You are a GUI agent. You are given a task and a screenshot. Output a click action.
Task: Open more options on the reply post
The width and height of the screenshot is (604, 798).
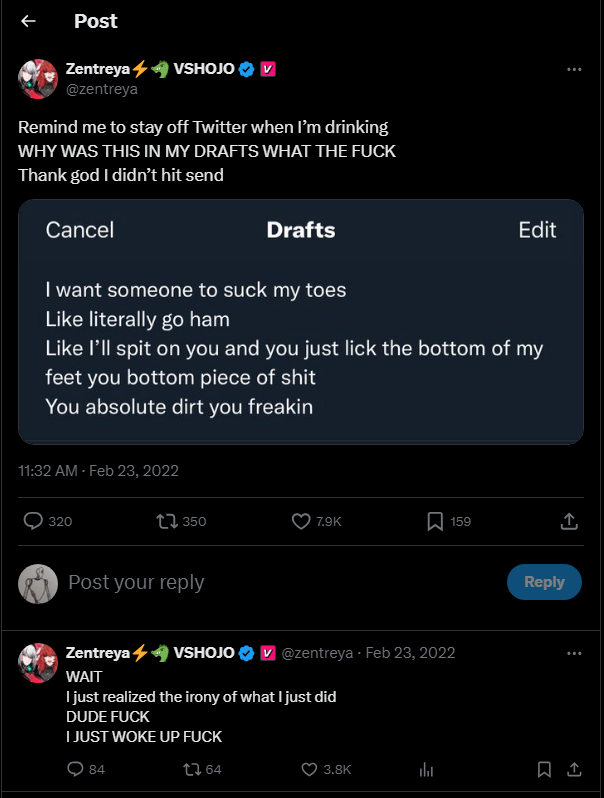[574, 653]
